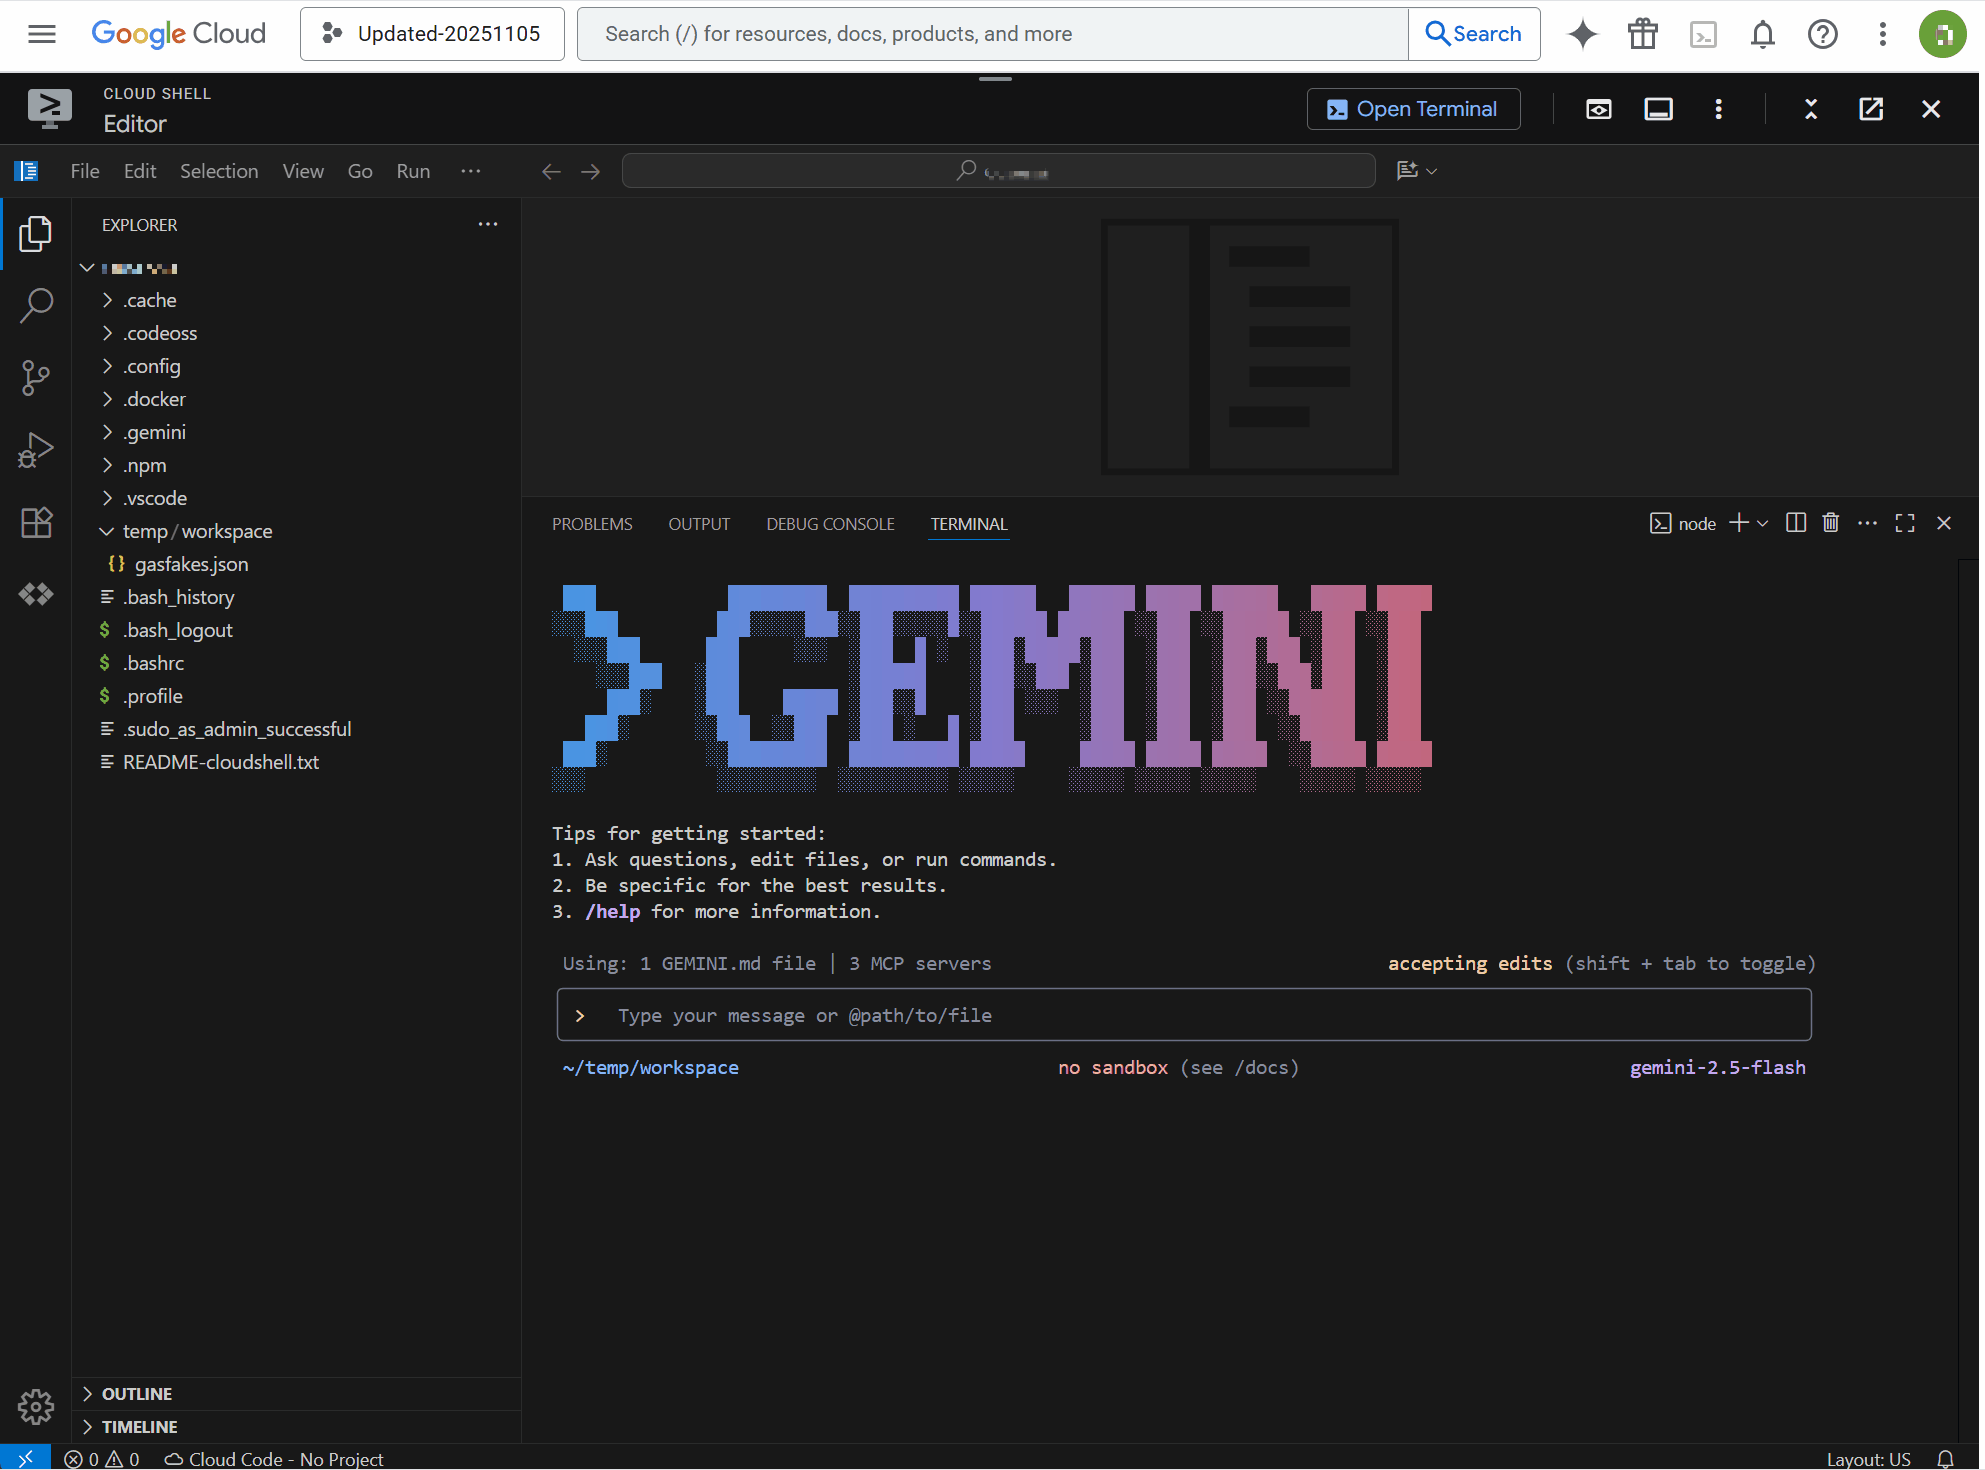Open the Source Control view icon
1985x1470 pixels.
point(36,378)
